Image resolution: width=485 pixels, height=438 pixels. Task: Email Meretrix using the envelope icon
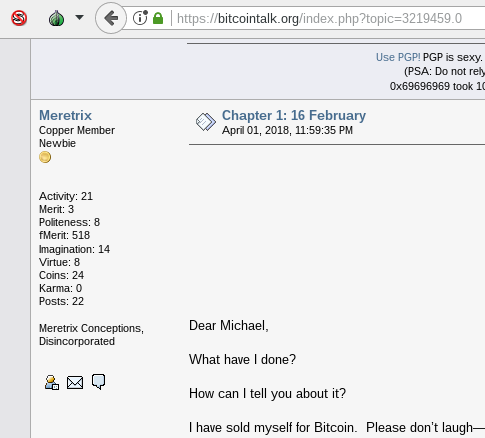pyautogui.click(x=75, y=382)
